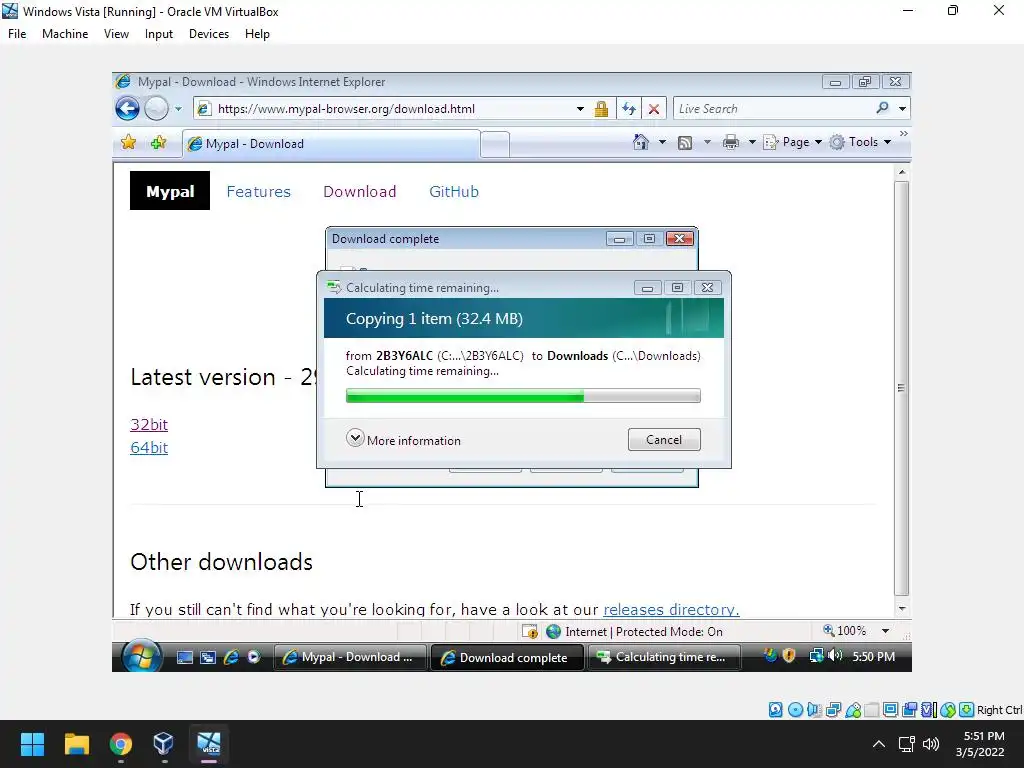Click Switch between windows quick launch icon
The height and width of the screenshot is (768, 1024).
(x=208, y=657)
